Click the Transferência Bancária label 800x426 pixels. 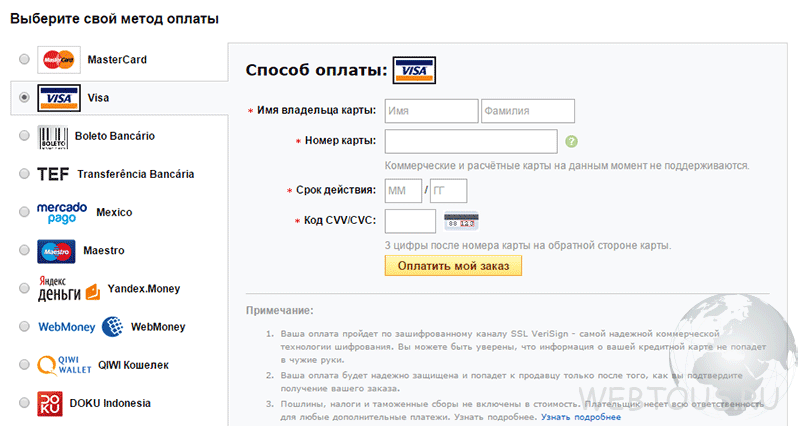pyautogui.click(x=136, y=174)
